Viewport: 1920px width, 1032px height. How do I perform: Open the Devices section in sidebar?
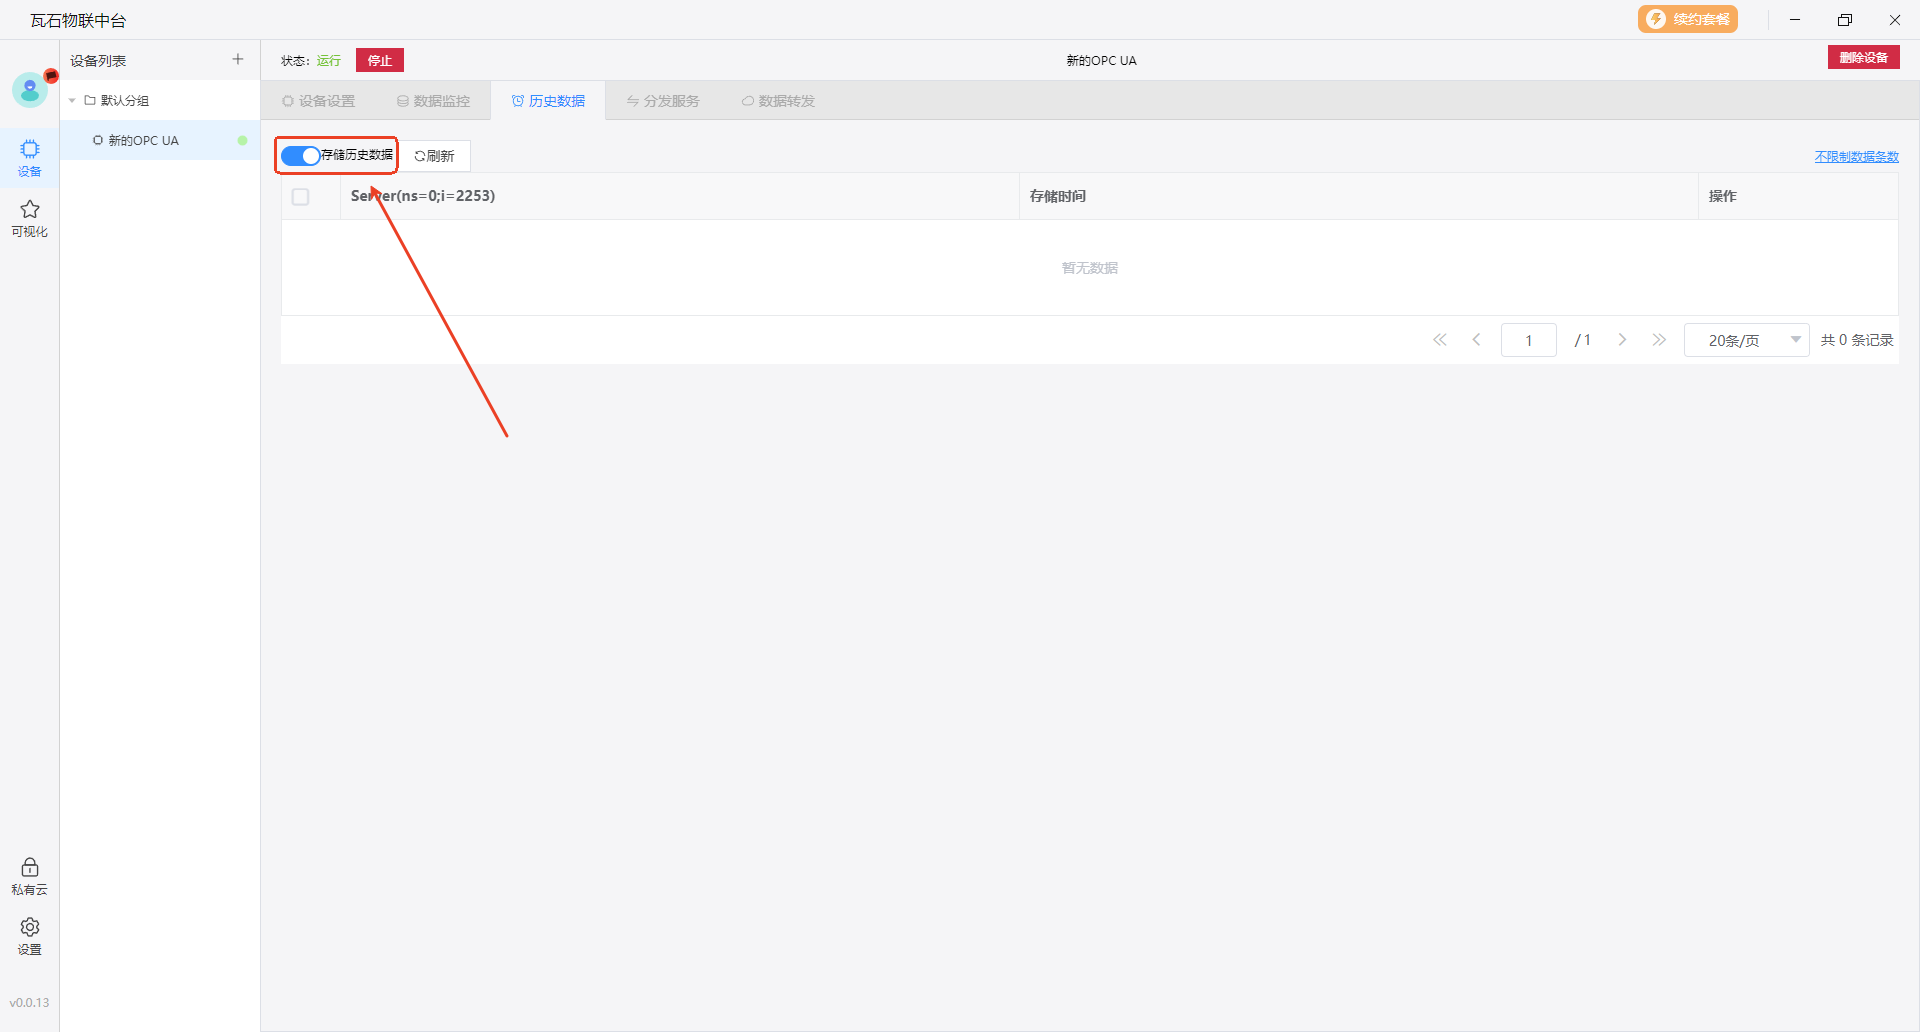point(30,158)
